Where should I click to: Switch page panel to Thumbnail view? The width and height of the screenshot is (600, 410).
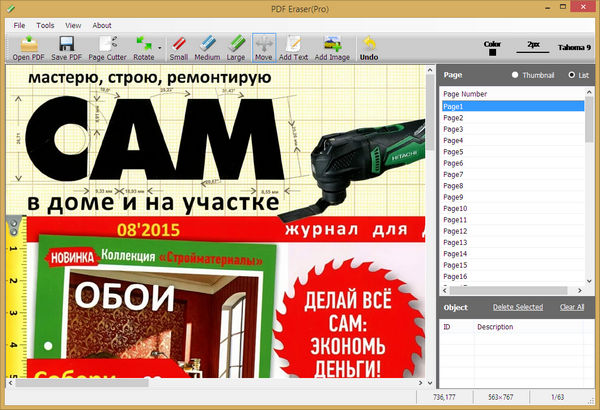click(x=515, y=75)
